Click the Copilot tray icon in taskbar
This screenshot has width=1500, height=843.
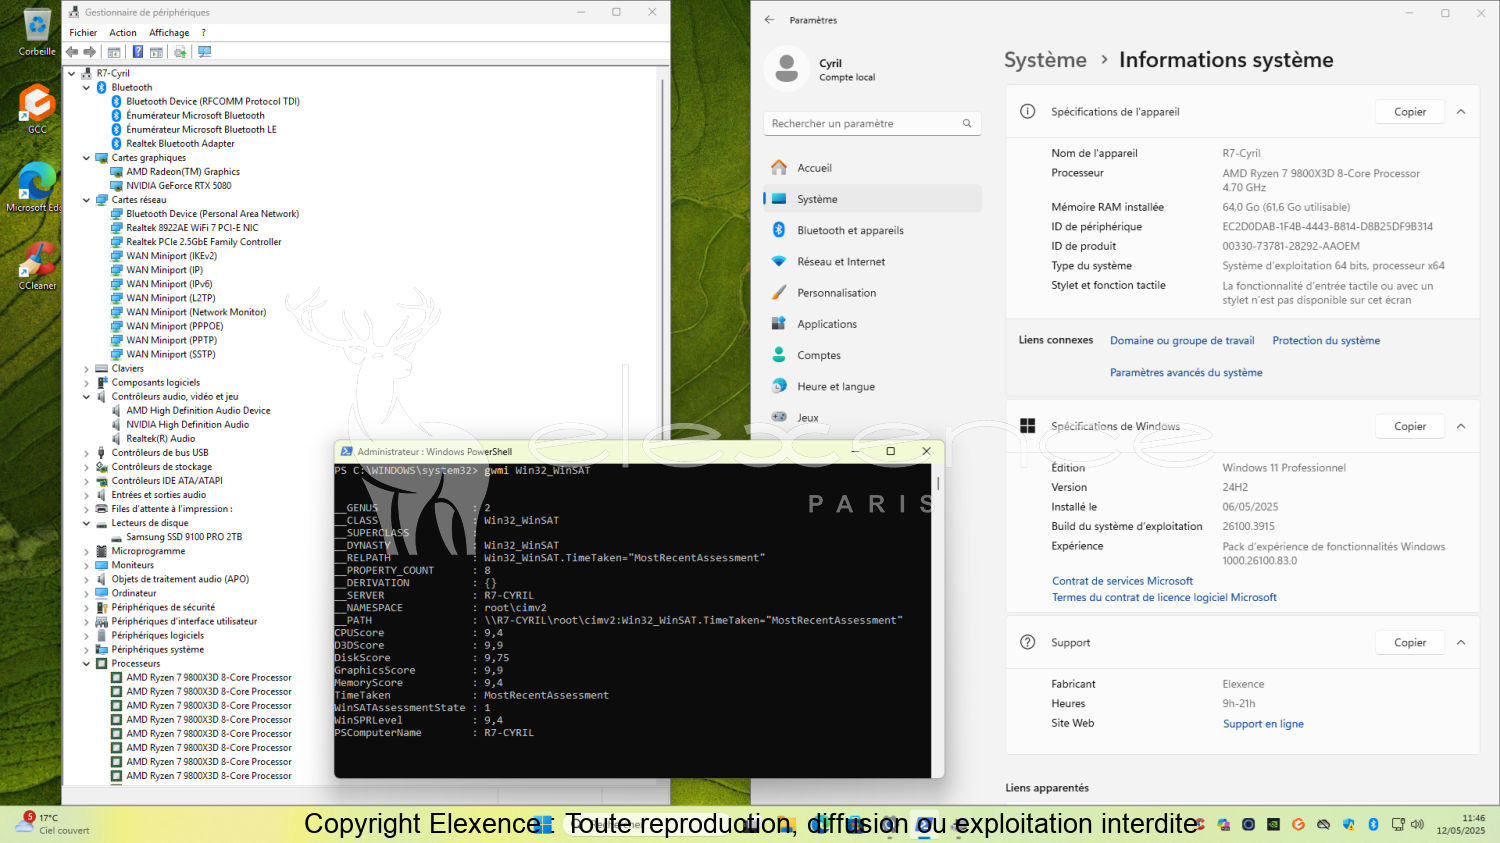(1223, 825)
